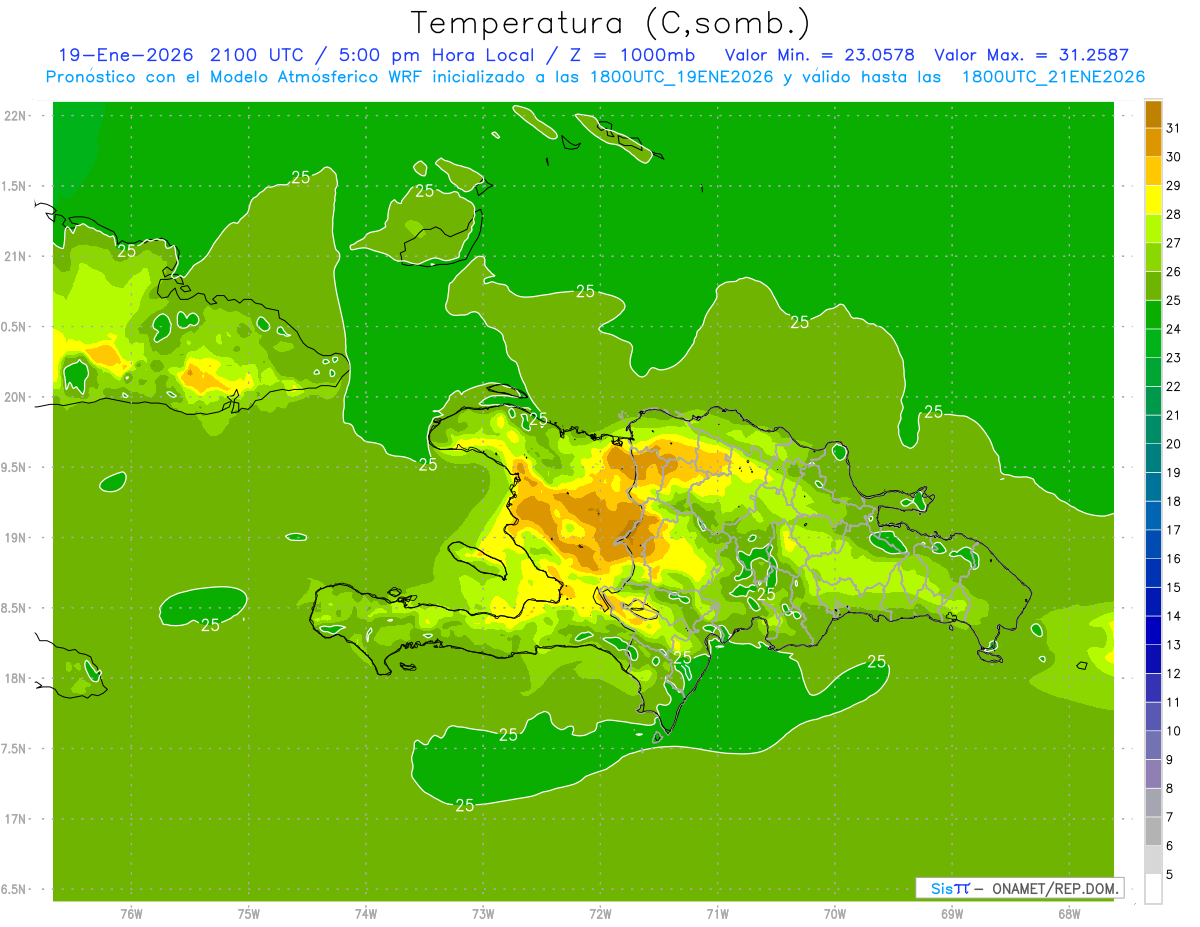1200x927 pixels.
Task: Pick the legend swatch between 30 and 31
Action: (x=1153, y=142)
